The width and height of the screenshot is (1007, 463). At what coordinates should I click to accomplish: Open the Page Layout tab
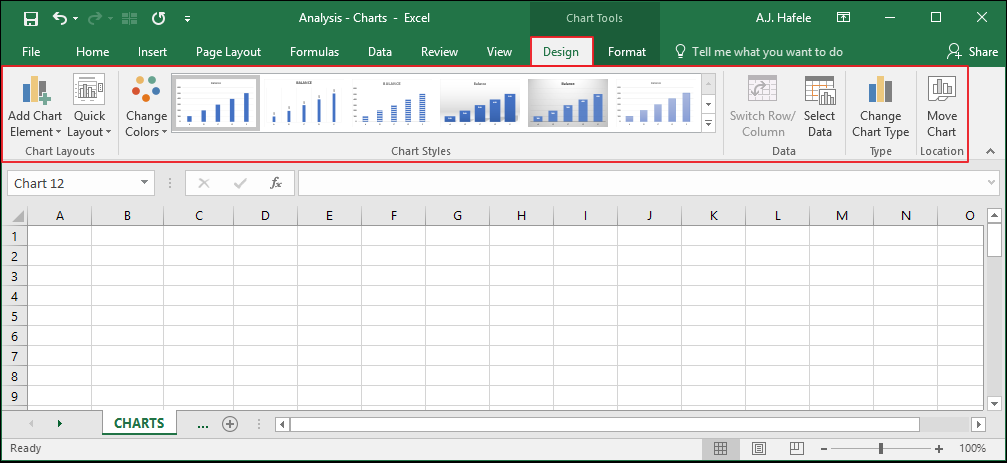click(x=229, y=52)
